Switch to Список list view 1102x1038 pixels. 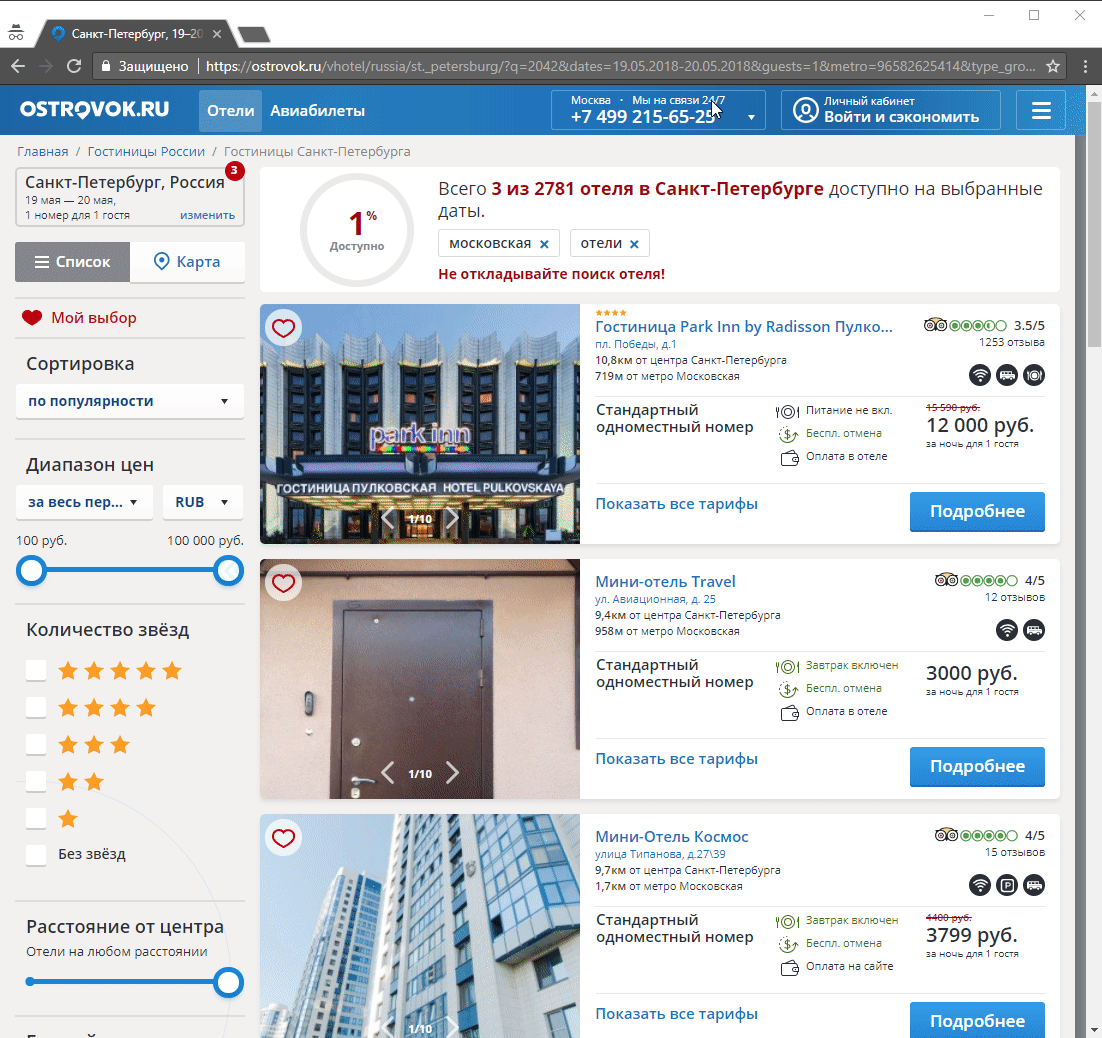pyautogui.click(x=72, y=261)
